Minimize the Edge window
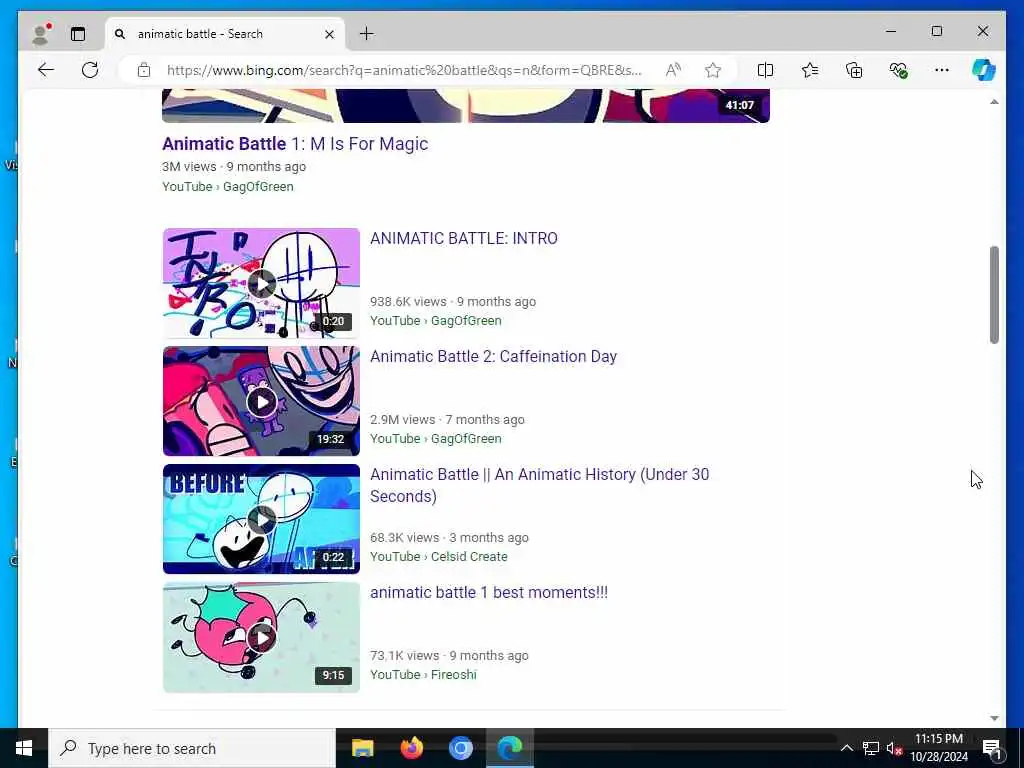The width and height of the screenshot is (1024, 768). pyautogui.click(x=891, y=31)
